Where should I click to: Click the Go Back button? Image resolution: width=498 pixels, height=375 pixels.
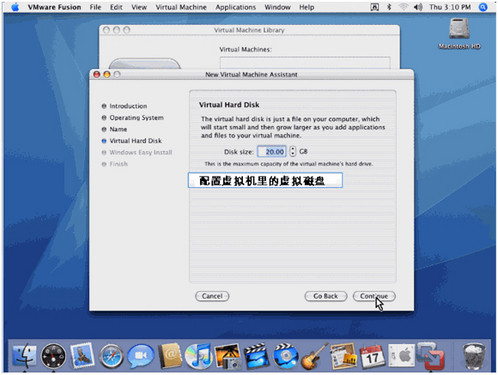coord(326,296)
